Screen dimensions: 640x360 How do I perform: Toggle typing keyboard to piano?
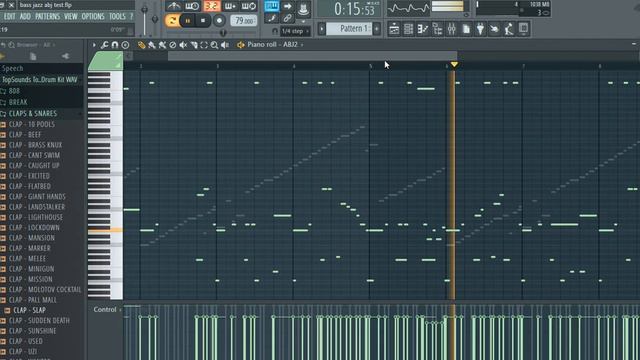(271, 6)
